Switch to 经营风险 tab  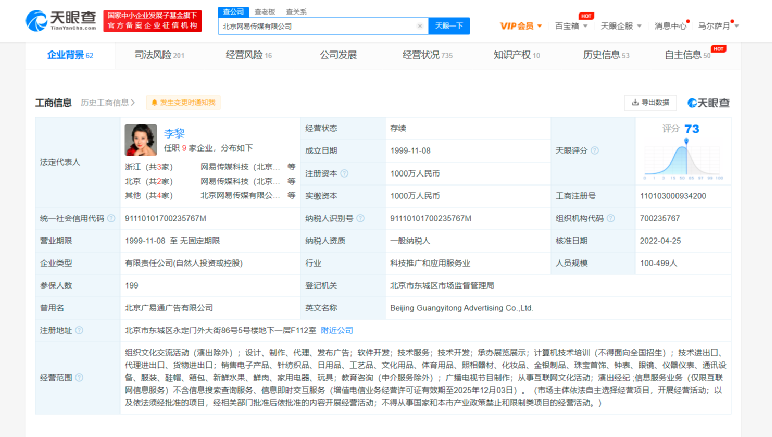[249, 55]
